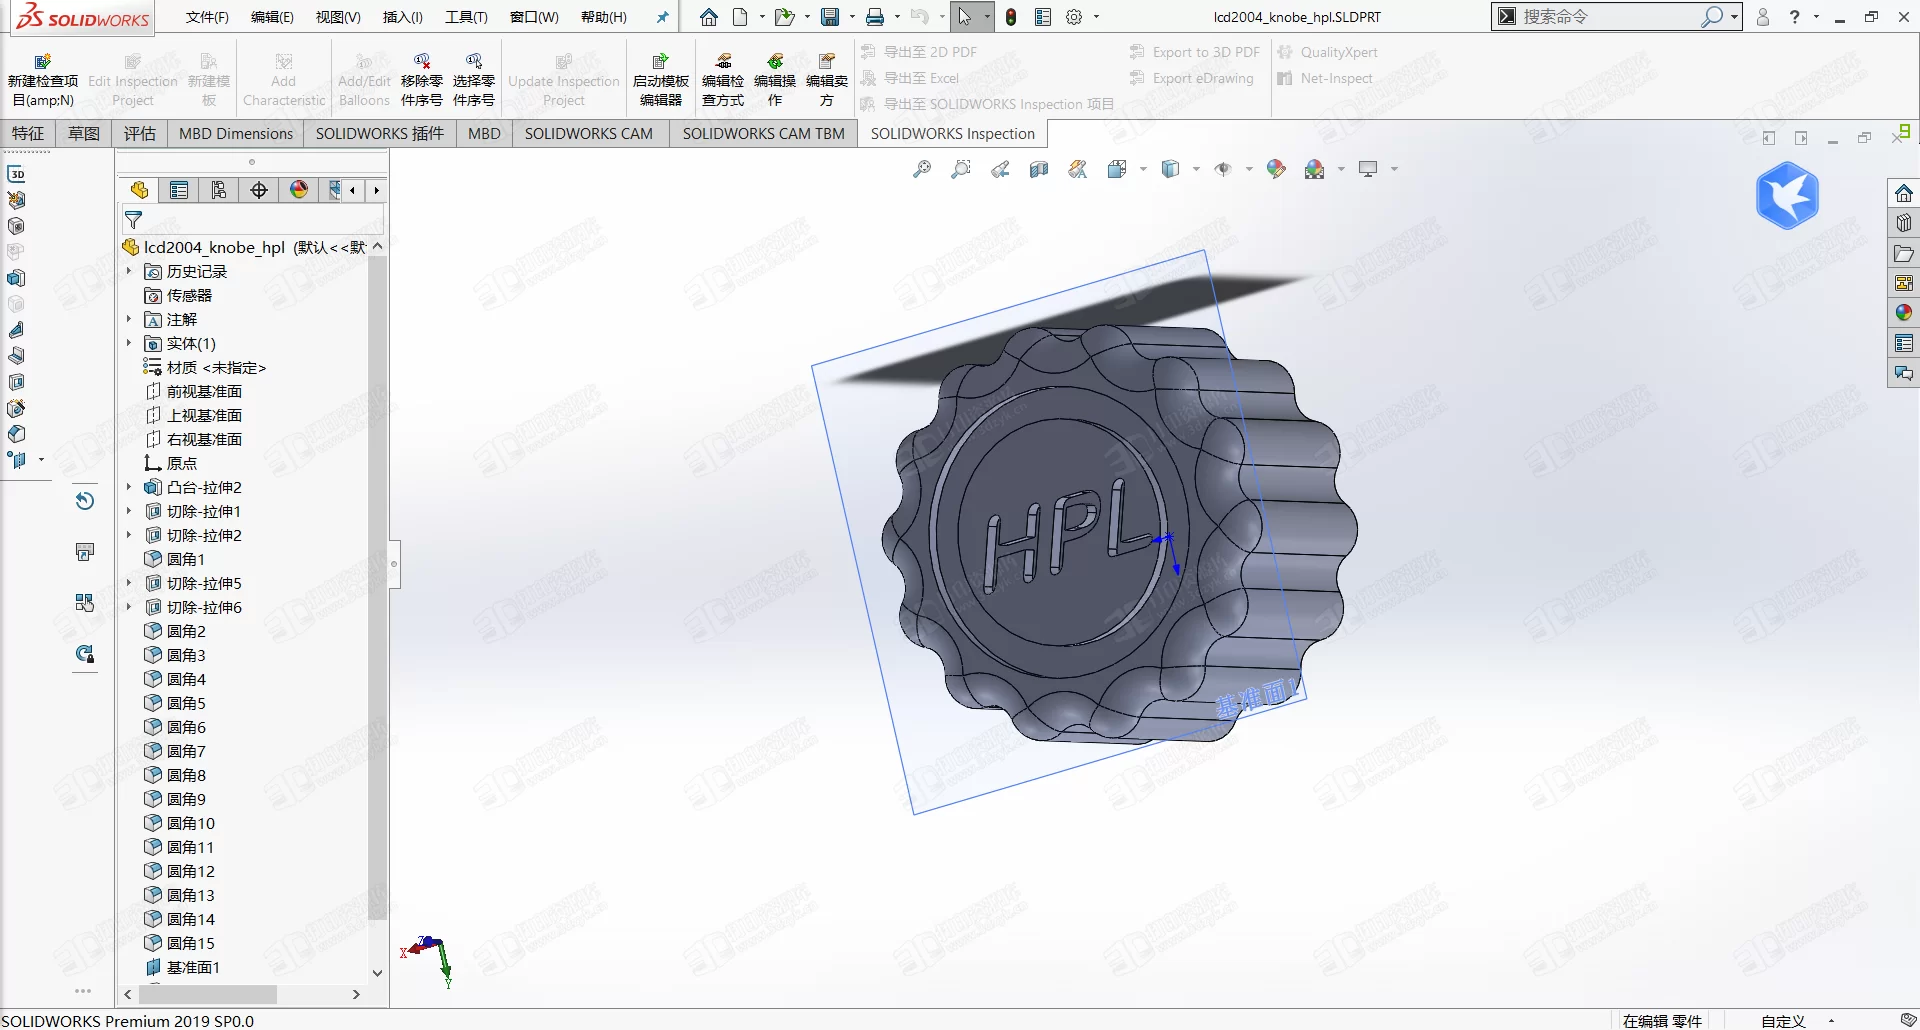Select the 前视基准面 plane in tree

tap(194, 391)
